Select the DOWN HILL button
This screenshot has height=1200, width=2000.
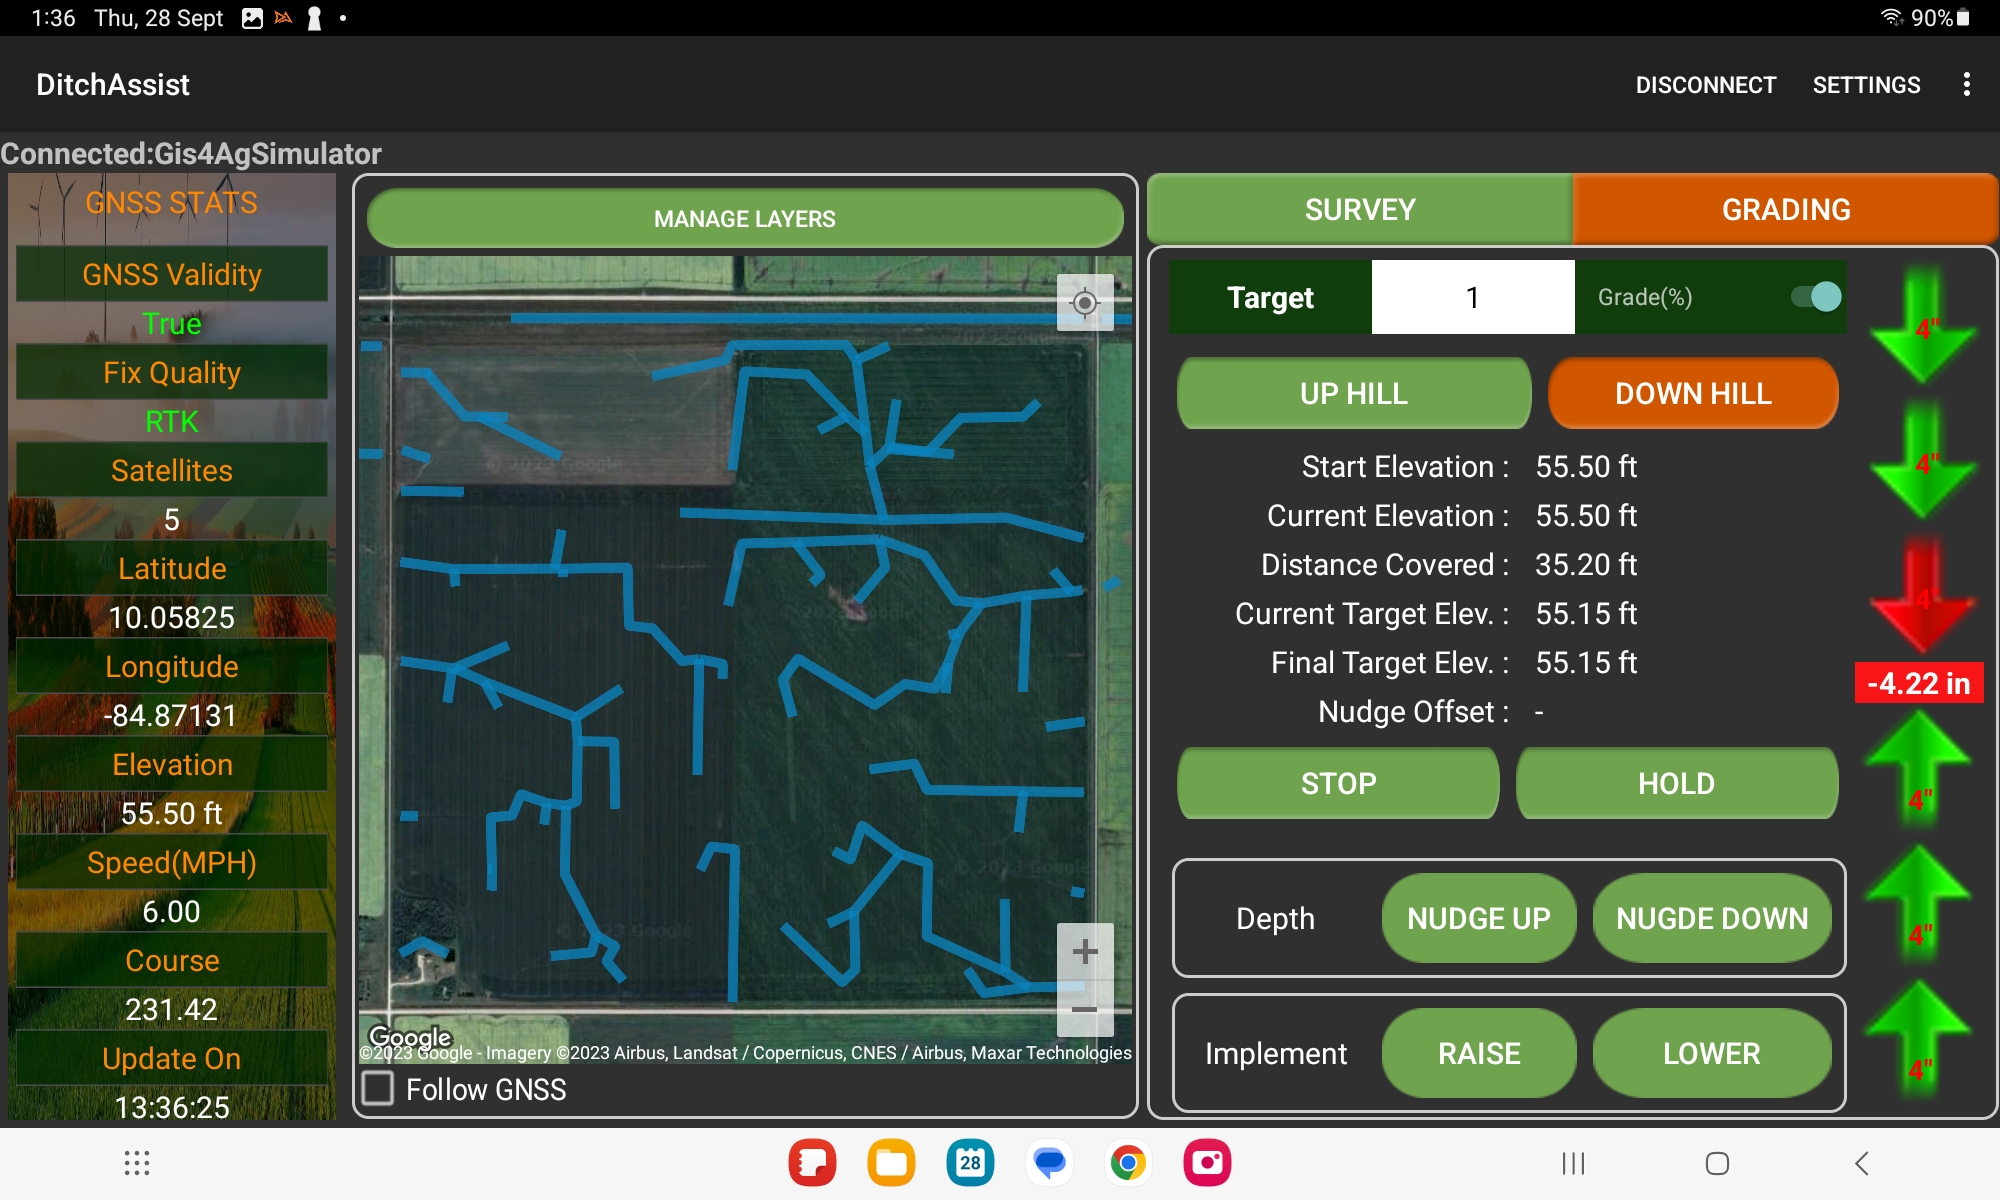coord(1693,393)
